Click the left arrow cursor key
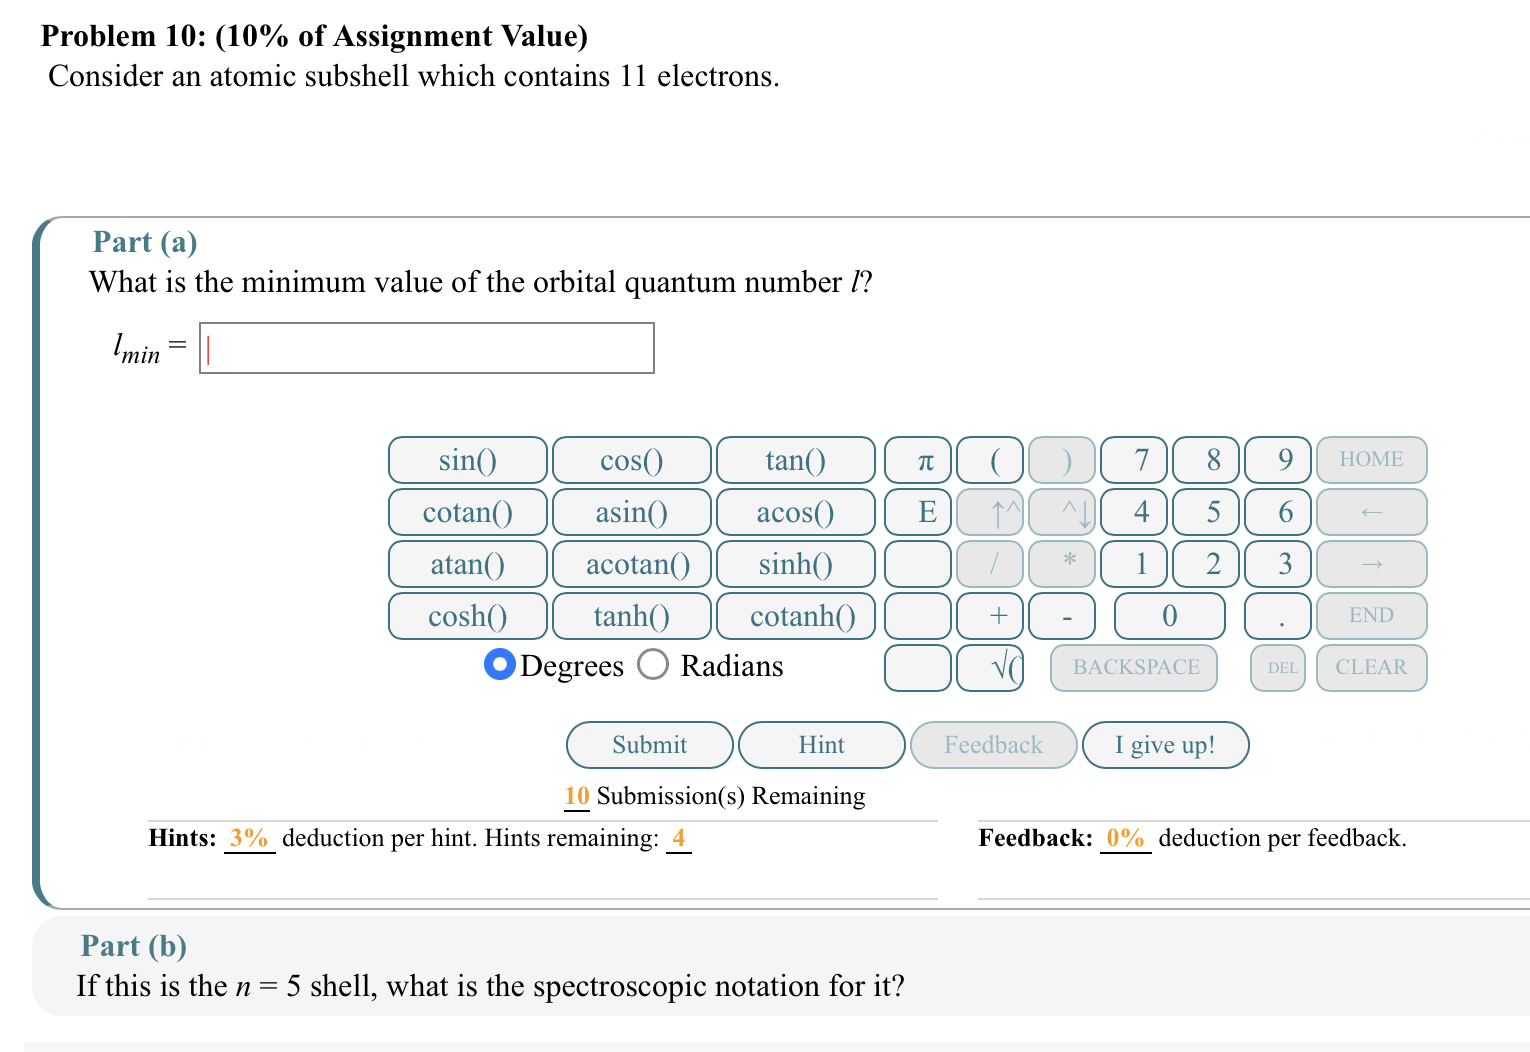 click(x=1371, y=512)
